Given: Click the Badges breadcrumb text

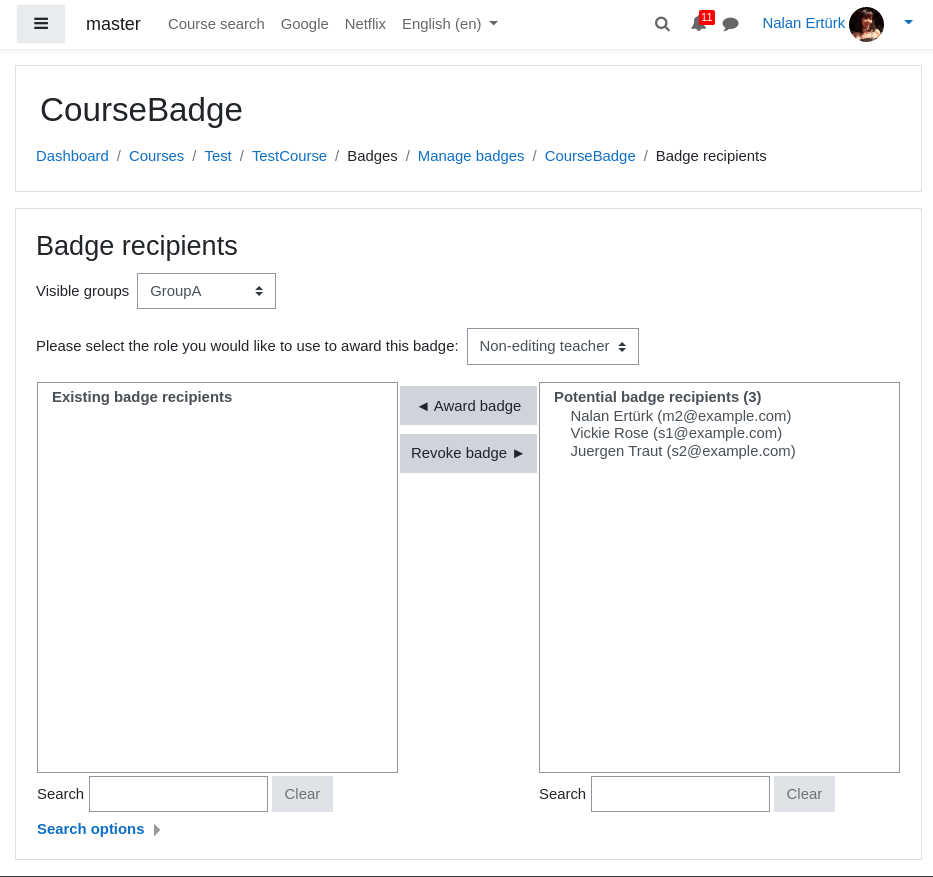Looking at the screenshot, I should pos(372,156).
